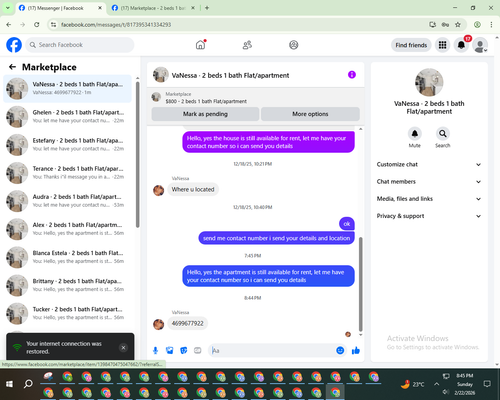The width and height of the screenshot is (500, 400).
Task: Open Windows taskbar search
Action: tap(28, 384)
